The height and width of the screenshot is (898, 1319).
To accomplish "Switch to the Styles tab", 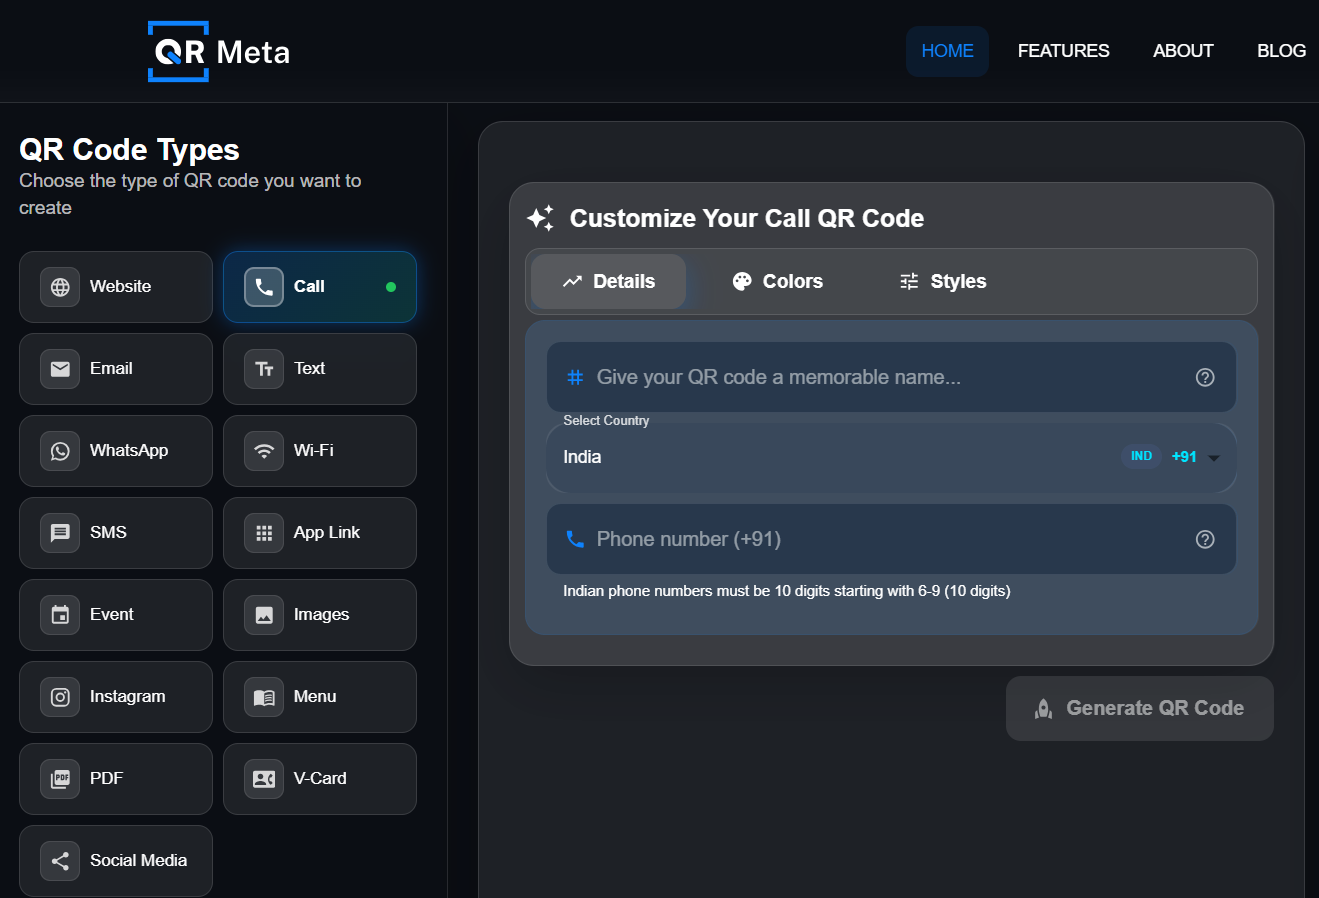I will [943, 282].
